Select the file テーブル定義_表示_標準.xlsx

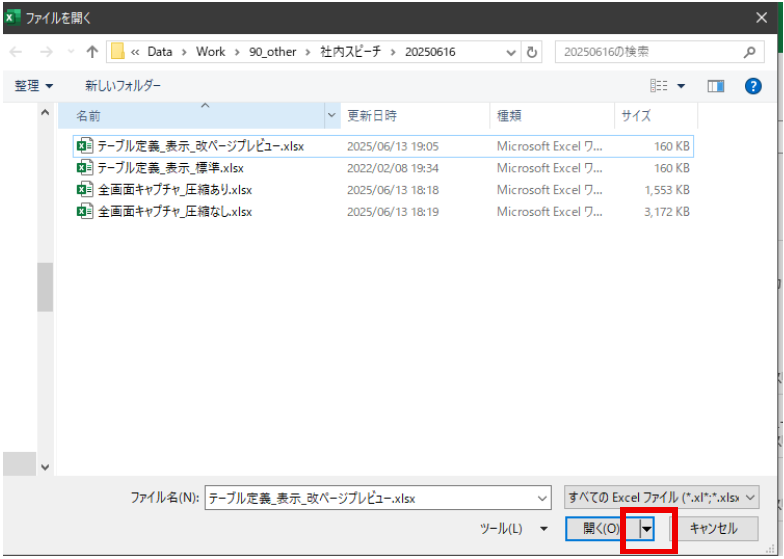(170, 168)
